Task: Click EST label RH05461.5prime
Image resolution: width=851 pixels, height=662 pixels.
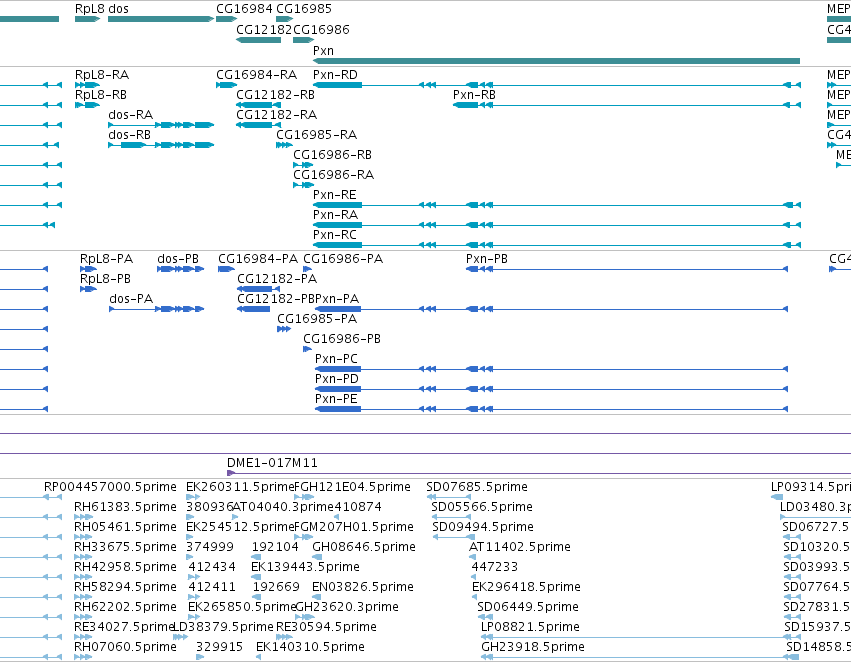Action: coord(125,527)
